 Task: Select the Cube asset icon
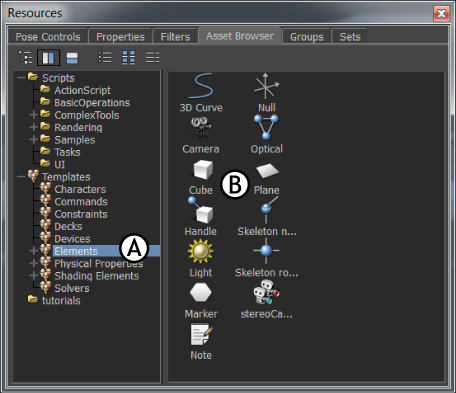pyautogui.click(x=203, y=169)
